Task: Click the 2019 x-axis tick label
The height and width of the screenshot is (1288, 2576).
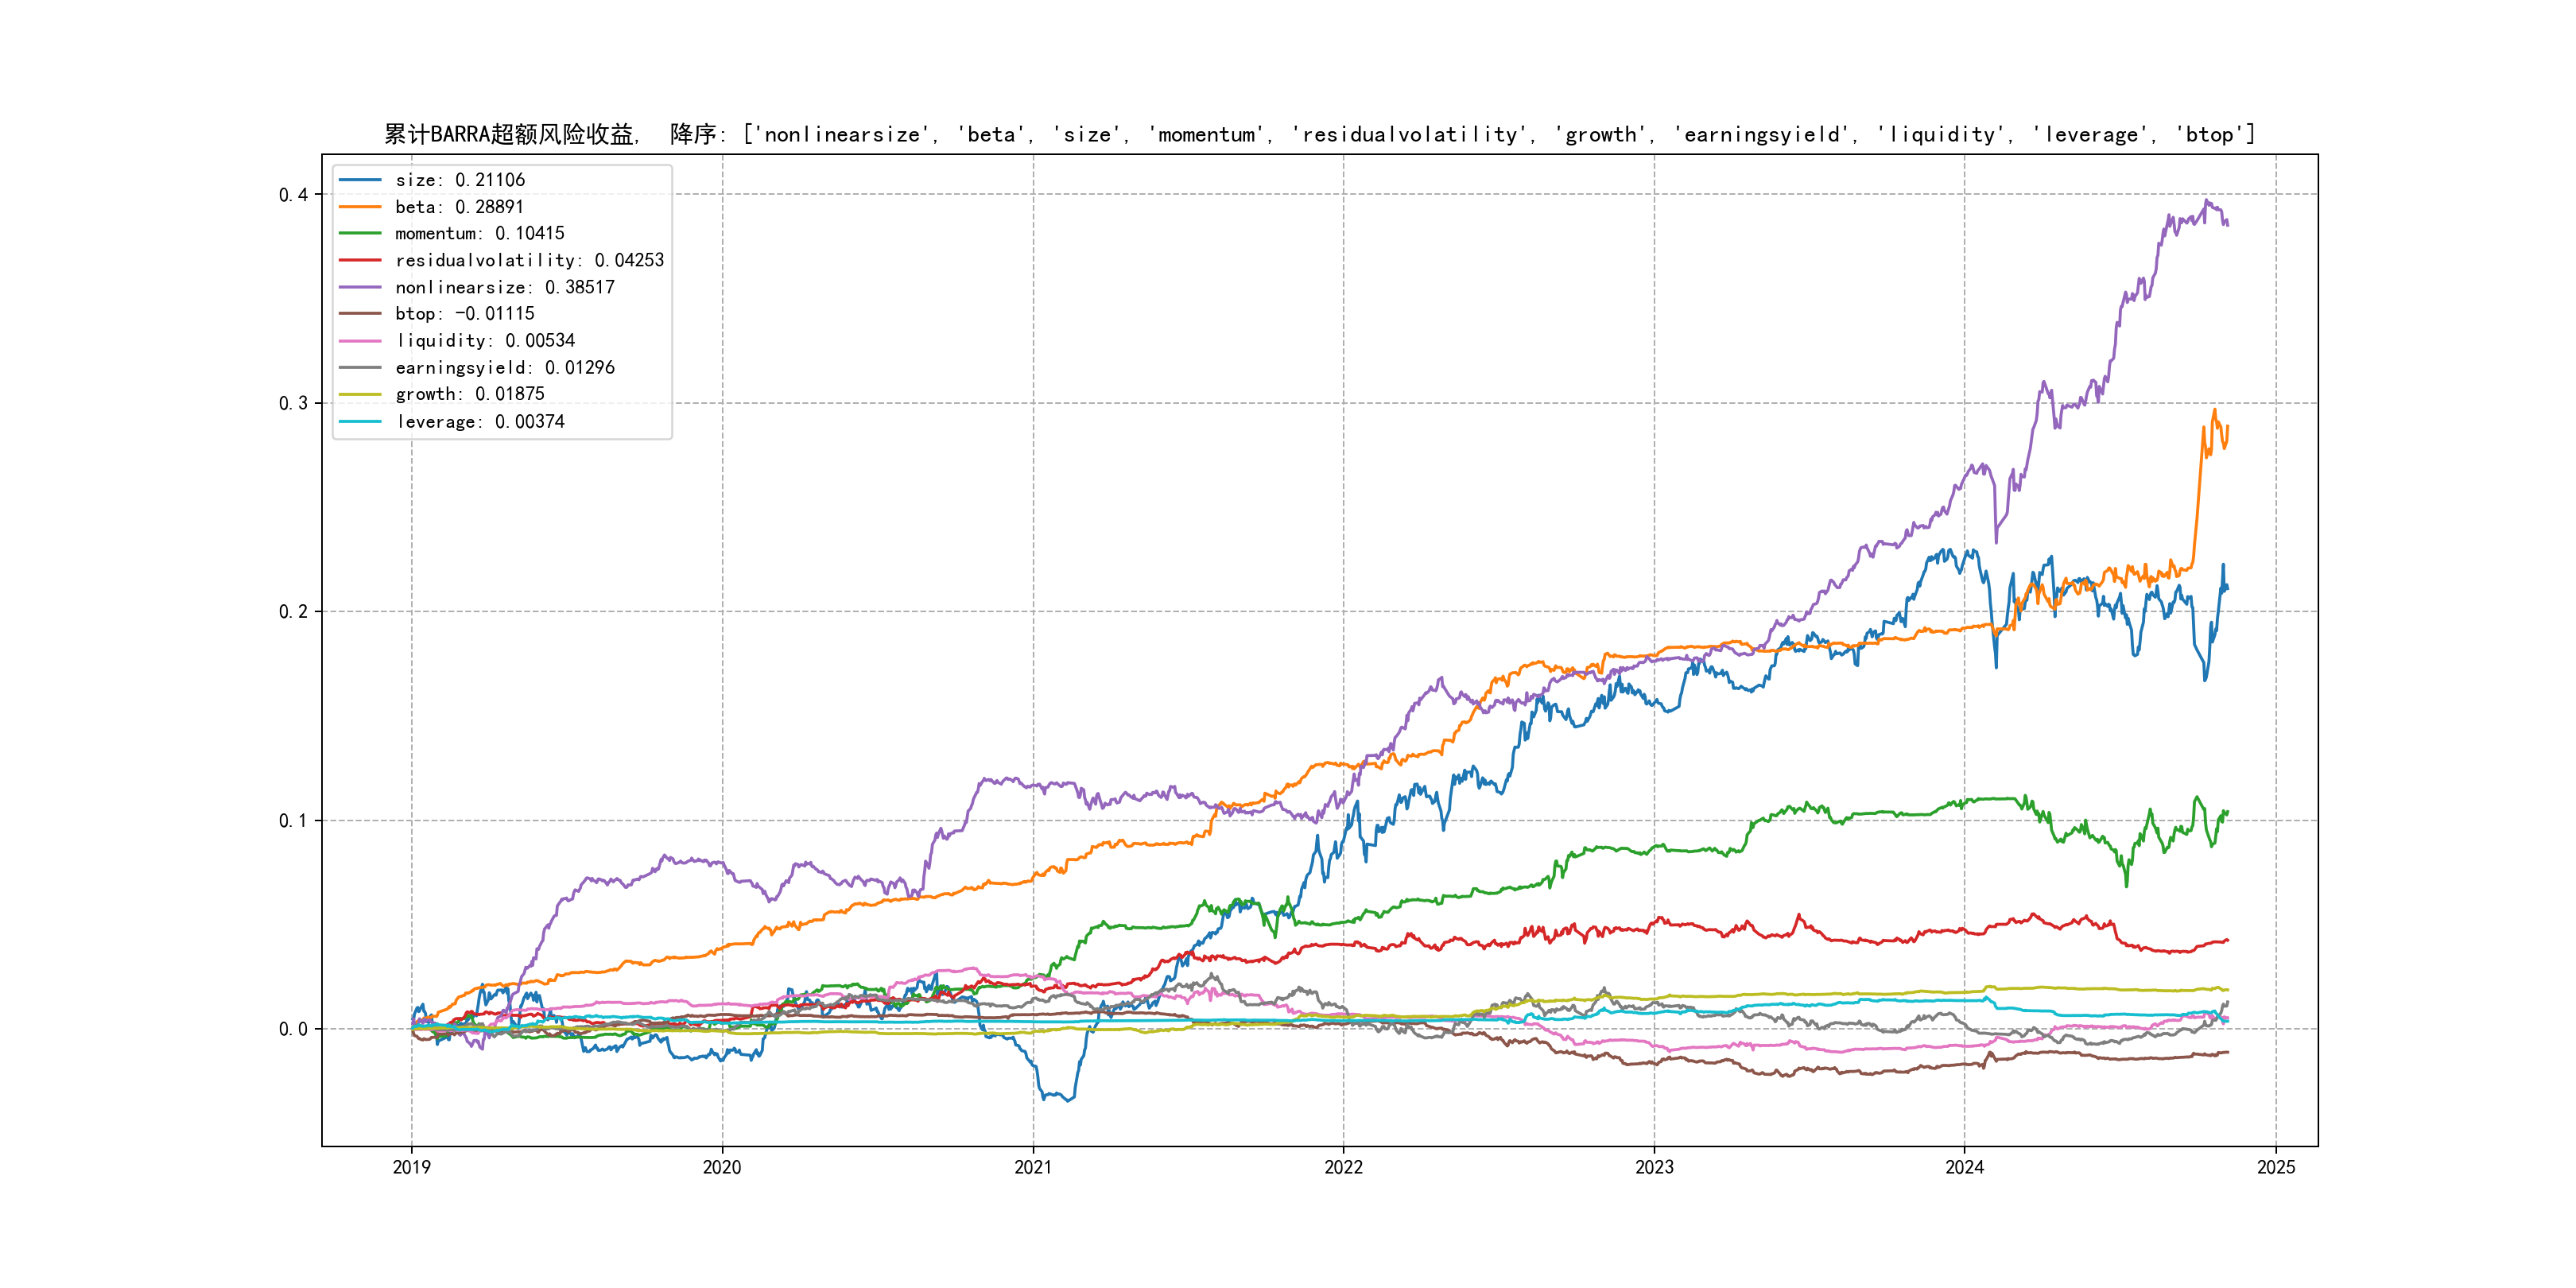Action: (412, 1167)
